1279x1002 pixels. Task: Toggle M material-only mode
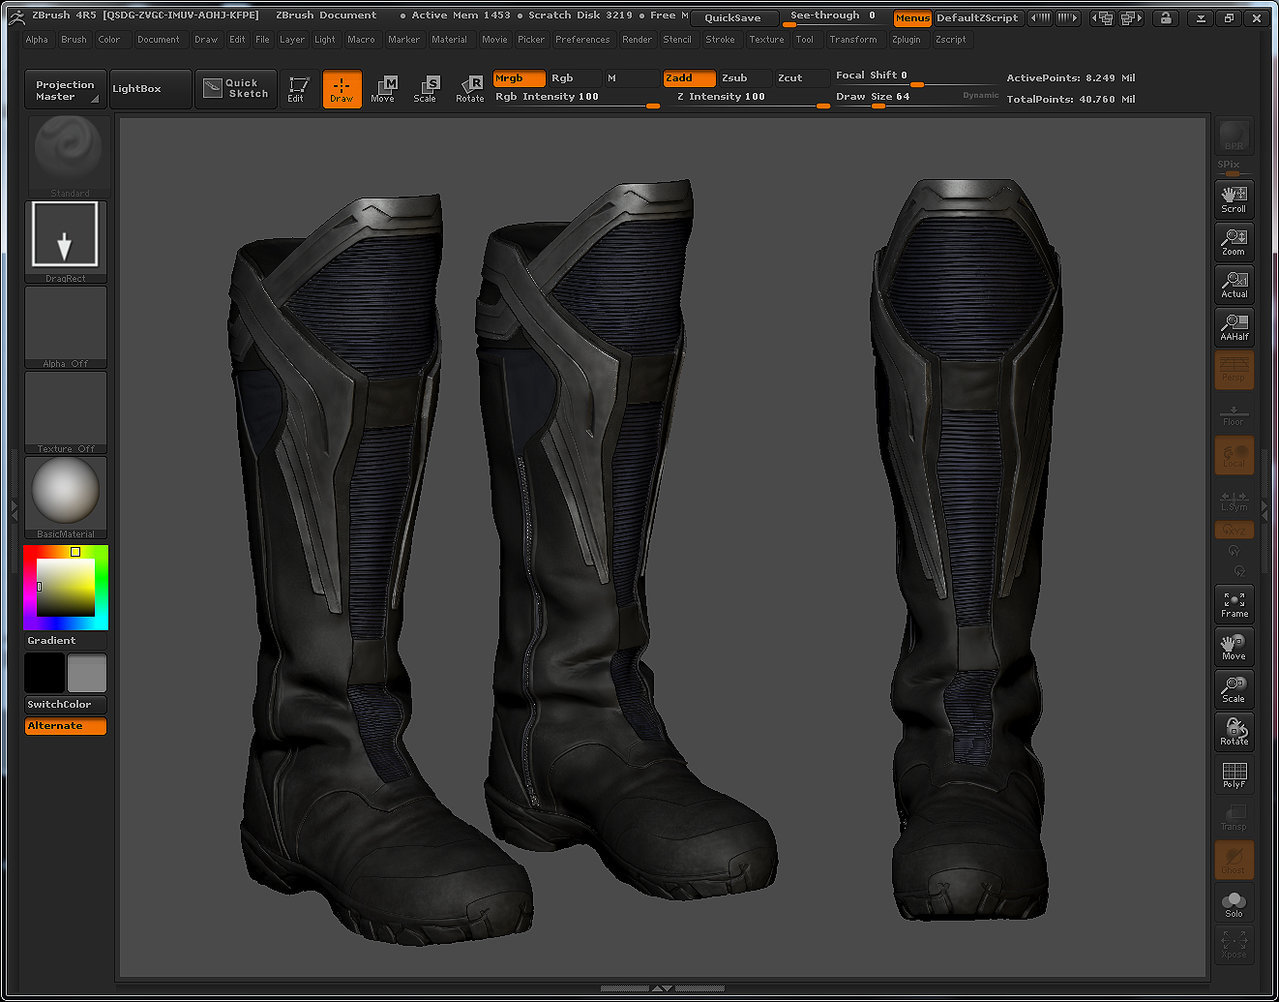click(631, 78)
